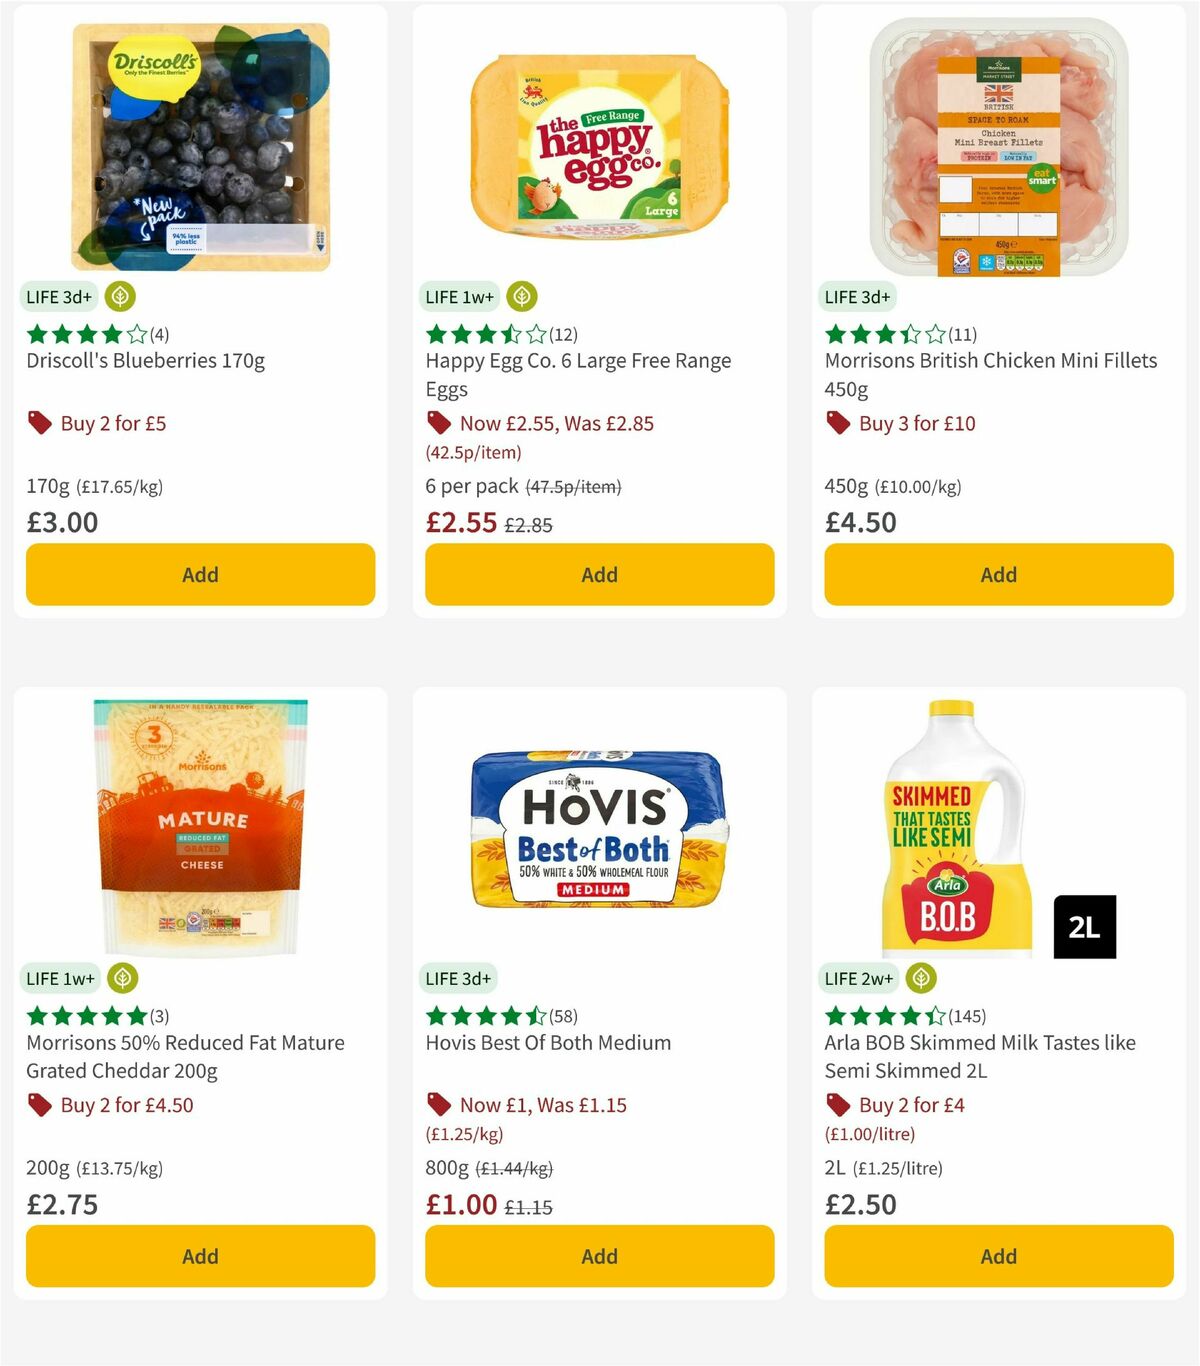
Task: Add Arla BOB skimmed milk to basket
Action: click(x=997, y=1256)
